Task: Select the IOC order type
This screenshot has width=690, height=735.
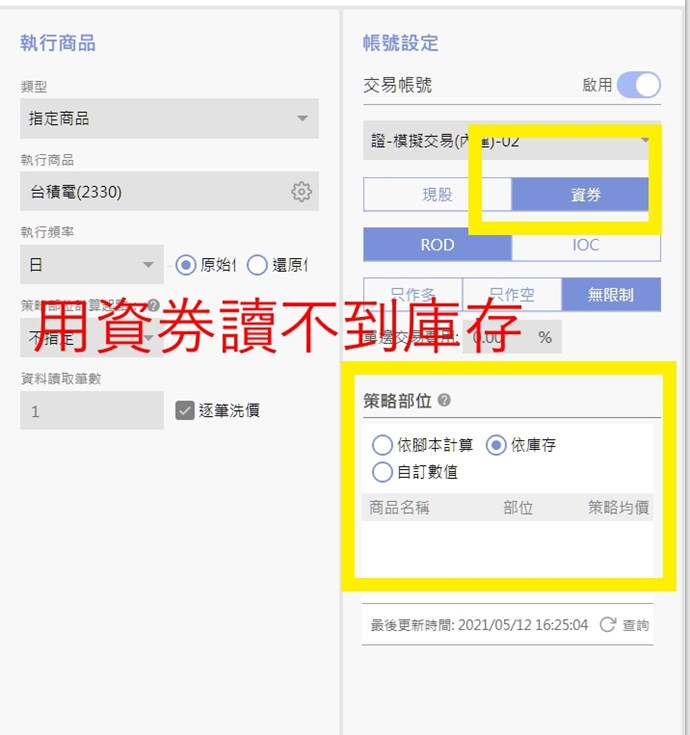Action: click(x=586, y=245)
